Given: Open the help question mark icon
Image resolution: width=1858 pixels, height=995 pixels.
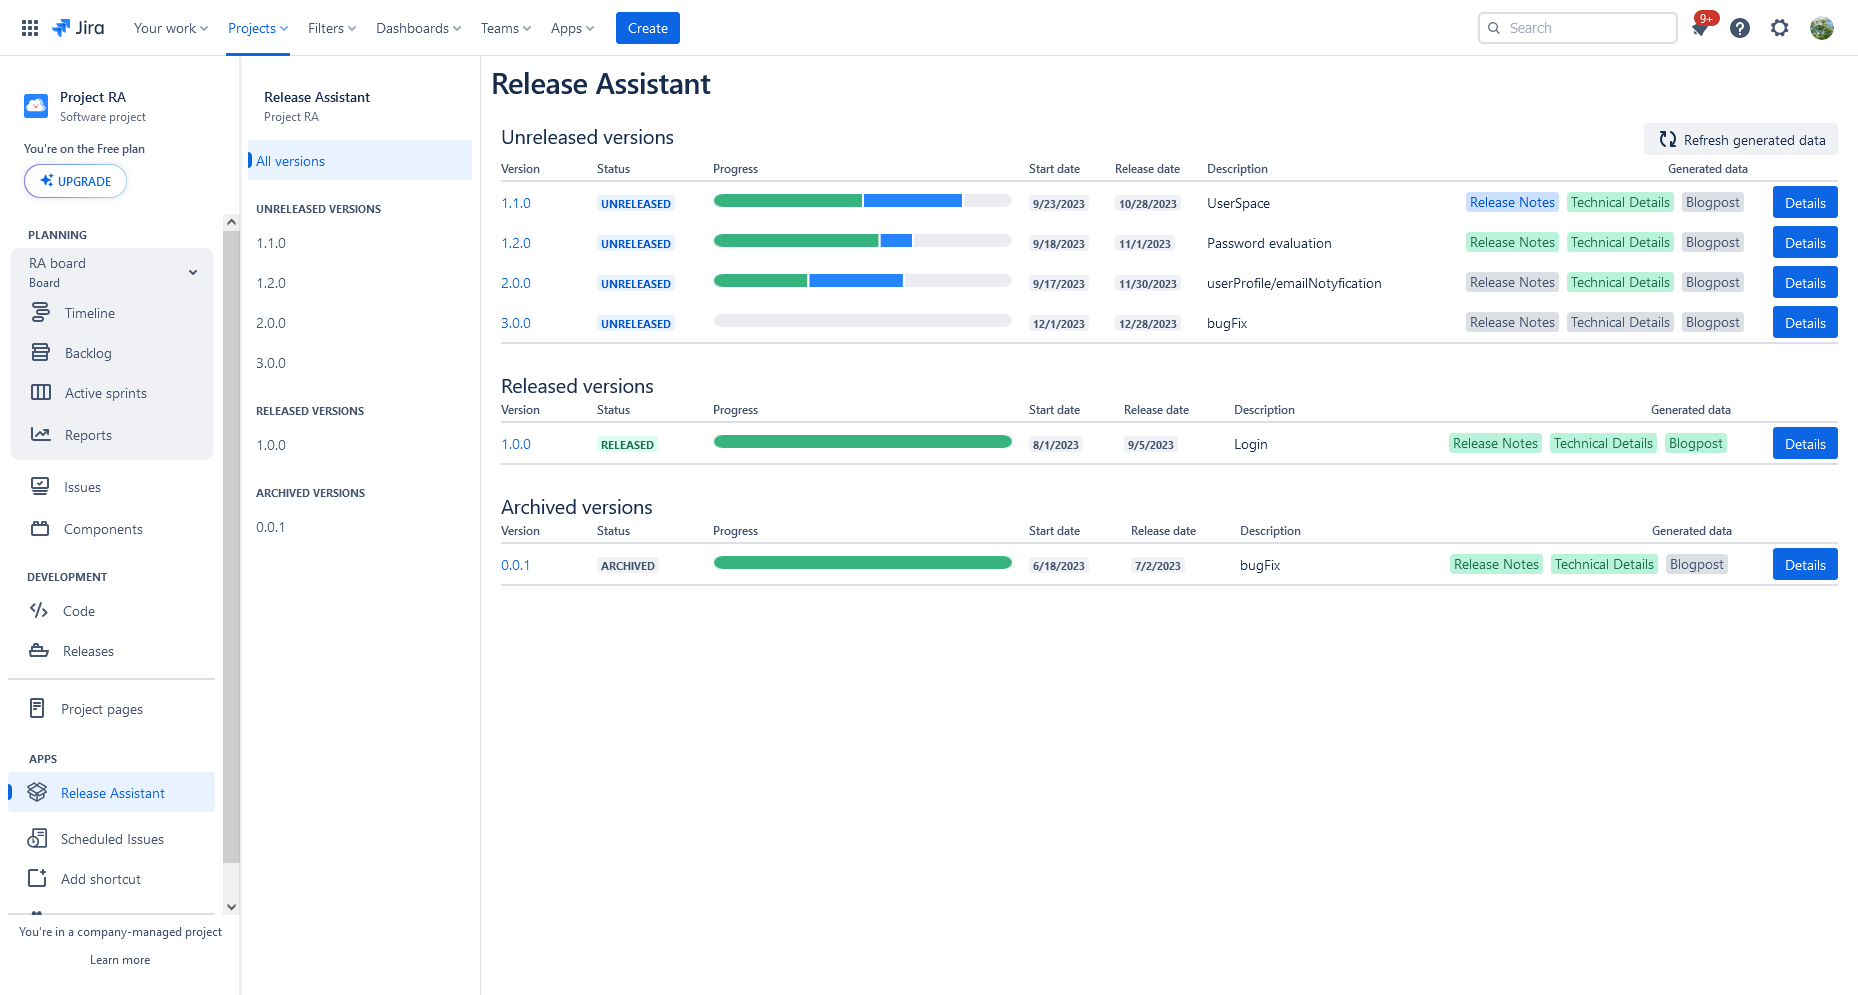Looking at the screenshot, I should point(1740,28).
